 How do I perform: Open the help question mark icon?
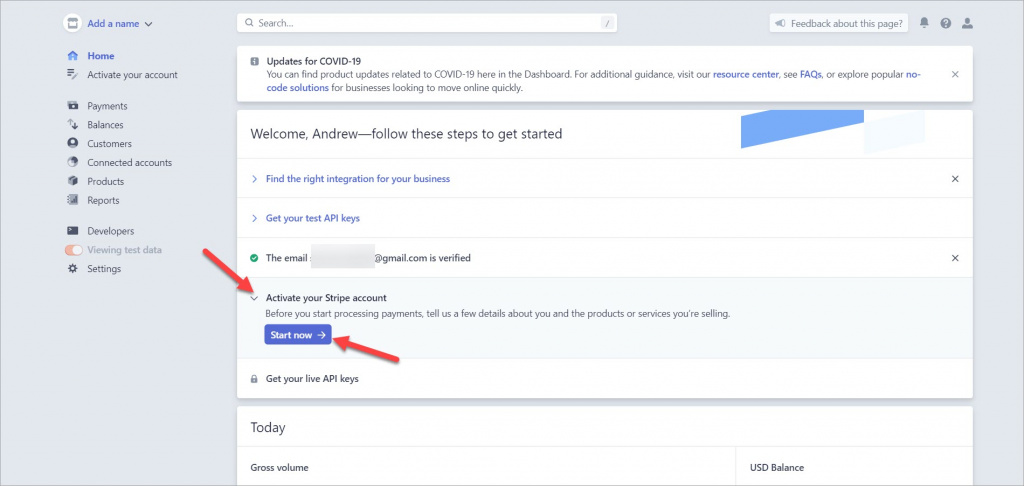click(946, 24)
